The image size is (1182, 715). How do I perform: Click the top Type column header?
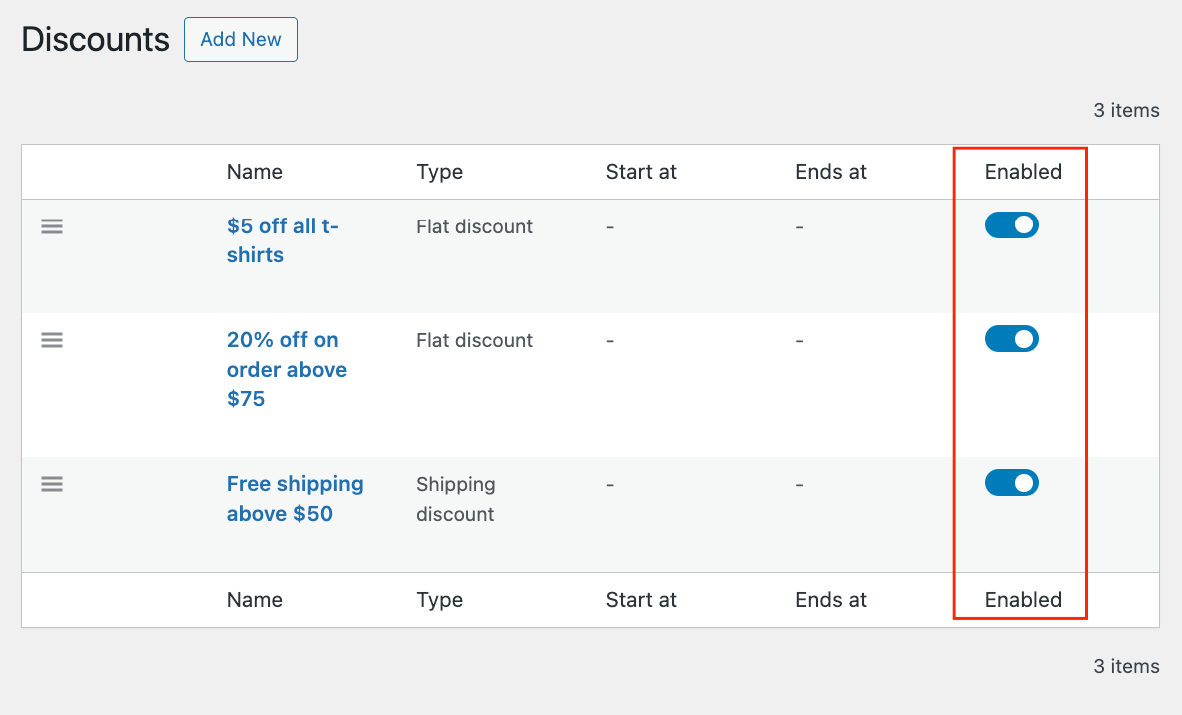(x=439, y=172)
